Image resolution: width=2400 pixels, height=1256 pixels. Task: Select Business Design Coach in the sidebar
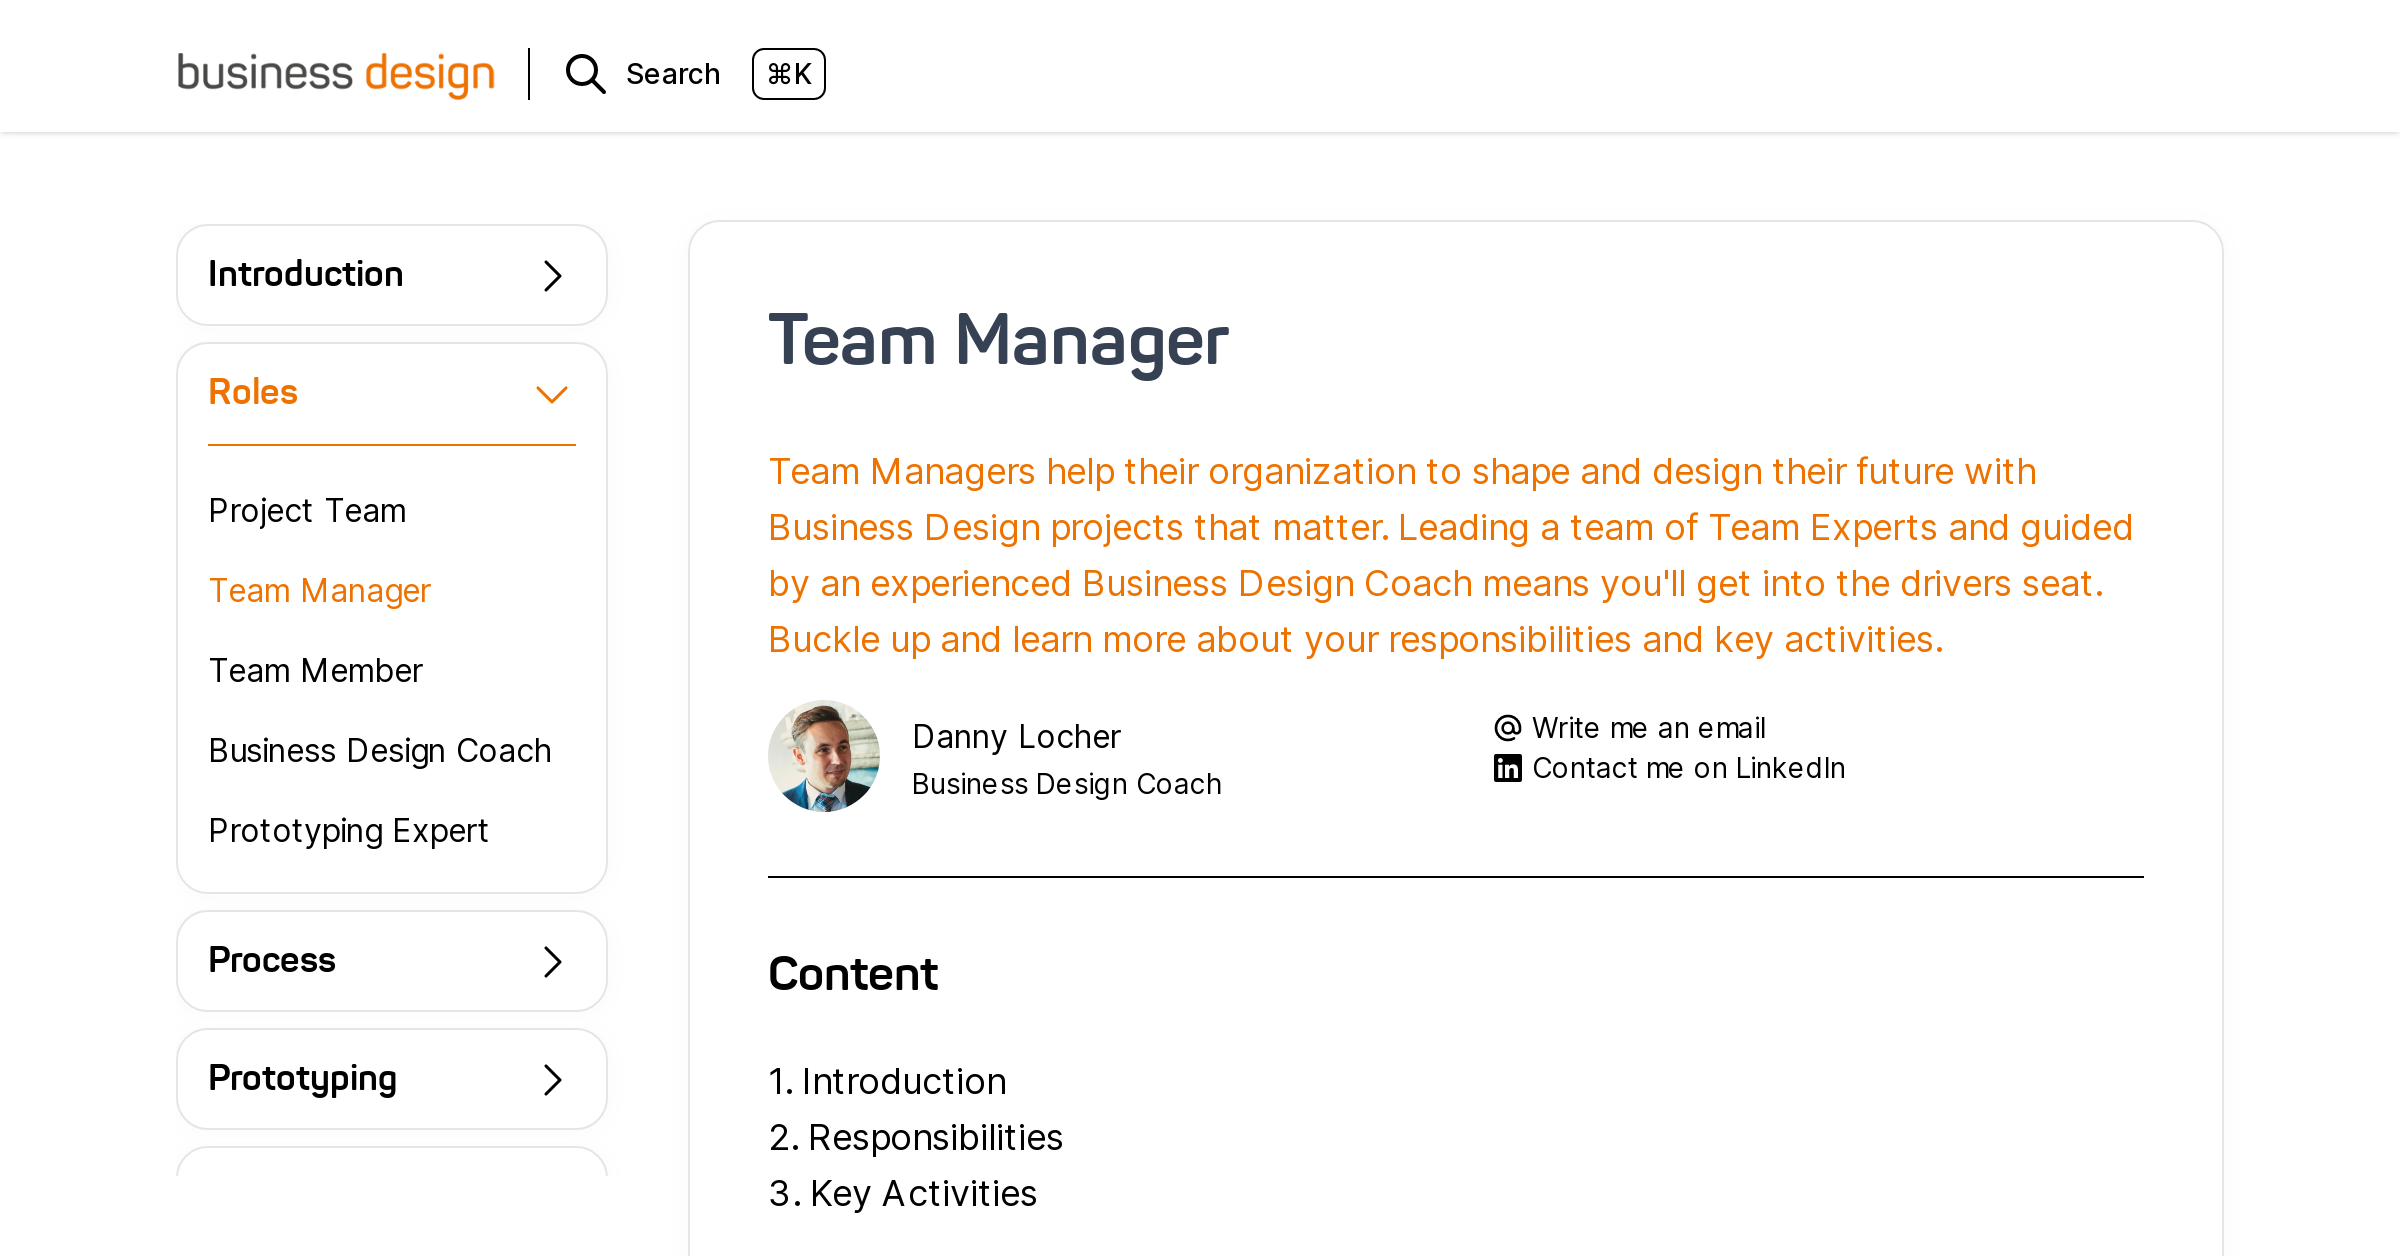pyautogui.click(x=380, y=750)
